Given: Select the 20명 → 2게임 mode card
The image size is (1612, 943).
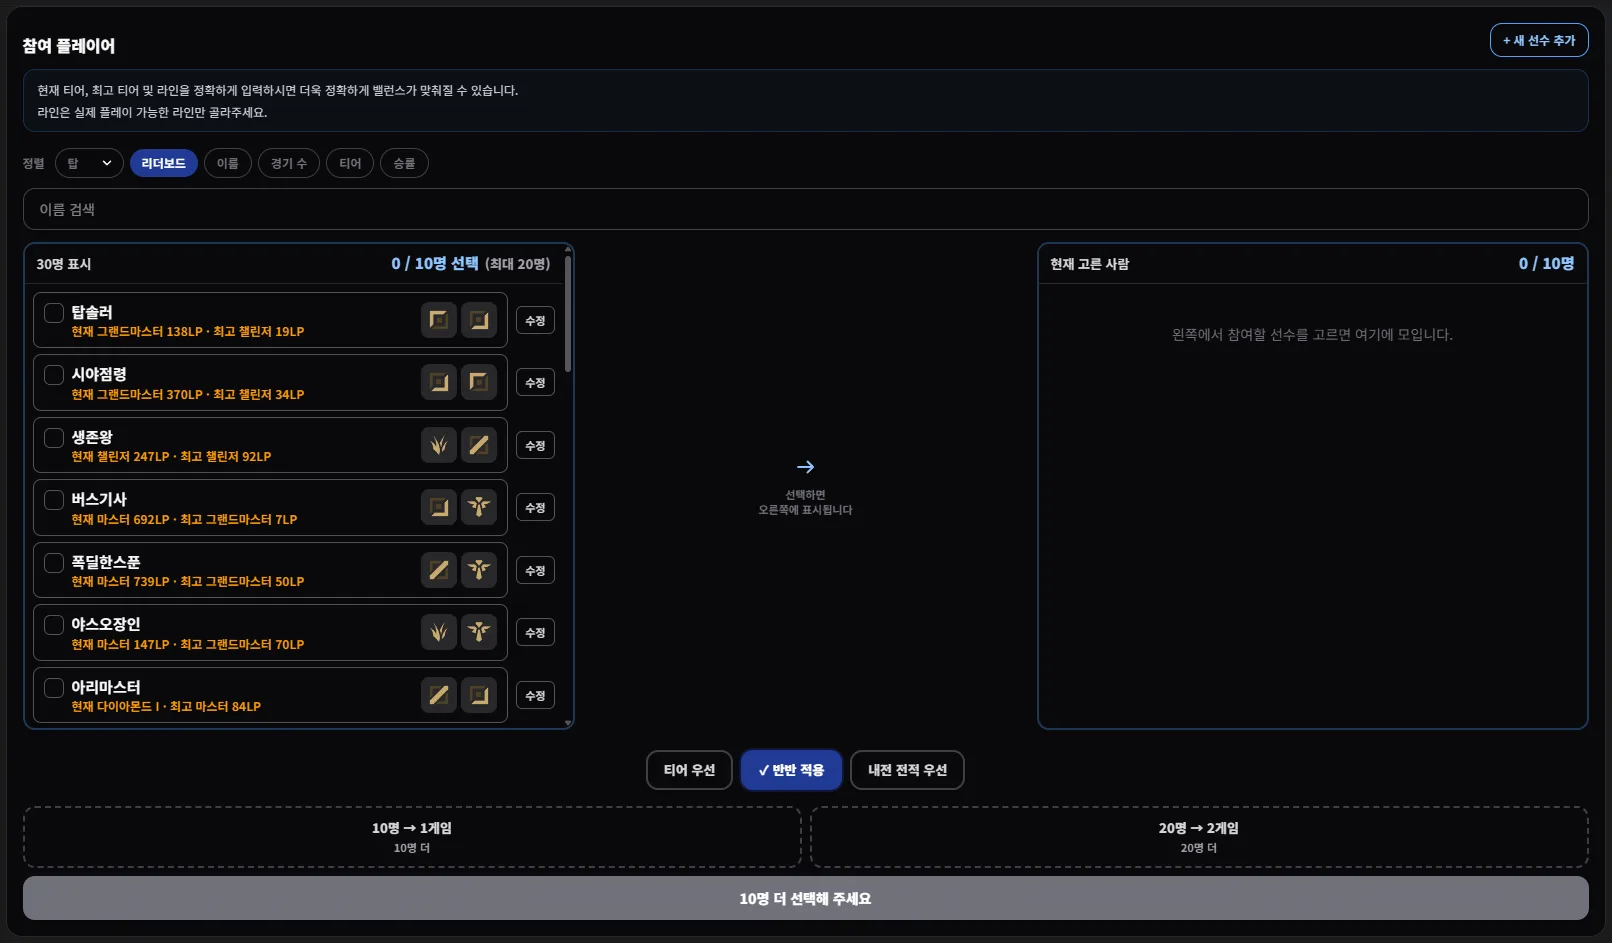Looking at the screenshot, I should pyautogui.click(x=1199, y=837).
